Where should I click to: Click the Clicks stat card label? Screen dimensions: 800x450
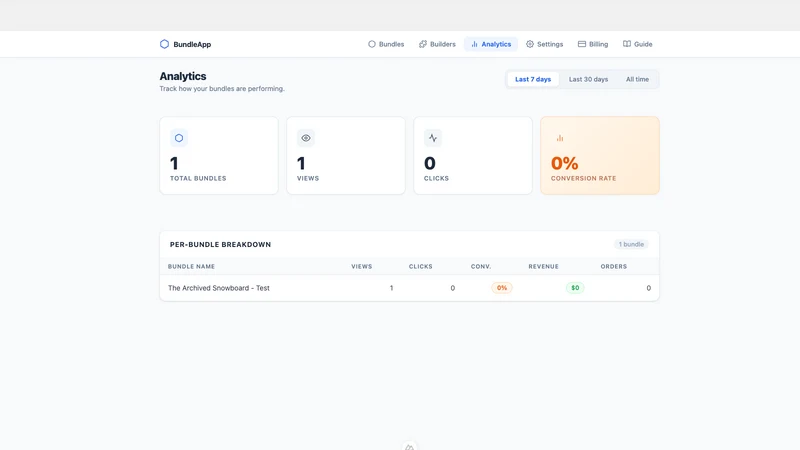pos(436,179)
